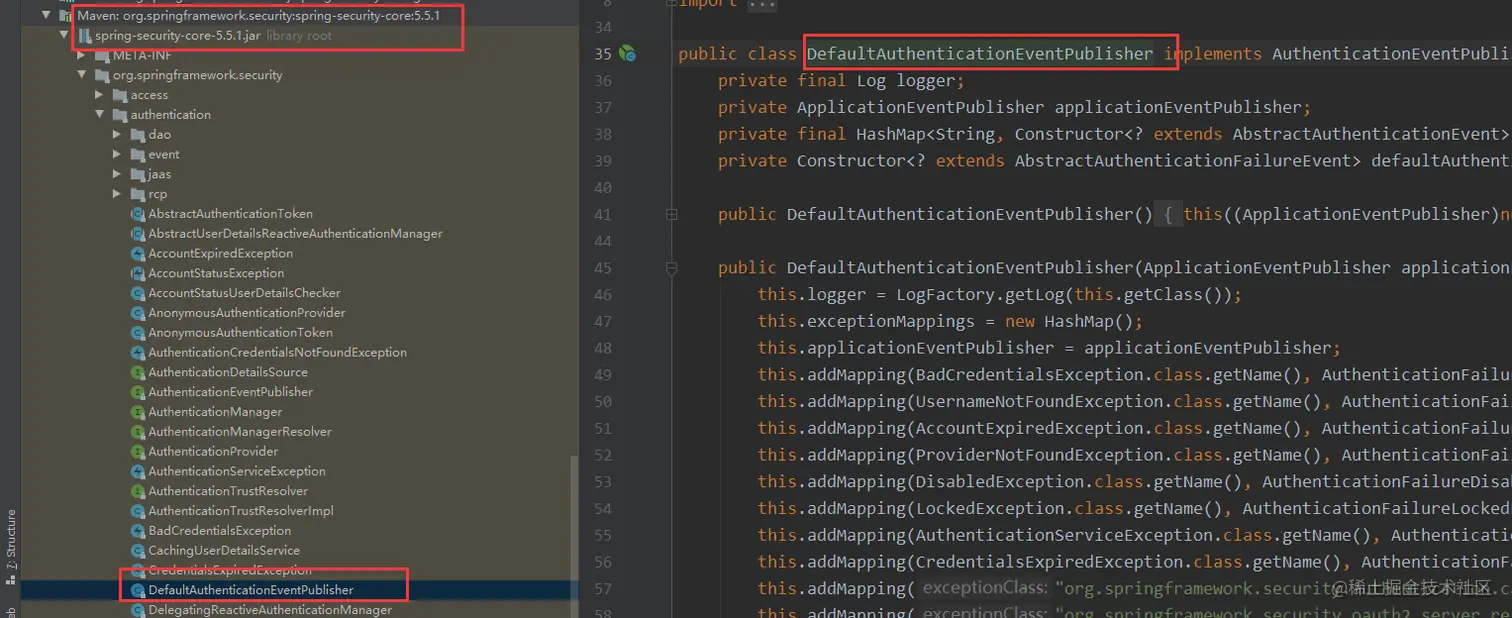Expand the rcp package arrow
Viewport: 1512px width, 618px height.
point(118,194)
